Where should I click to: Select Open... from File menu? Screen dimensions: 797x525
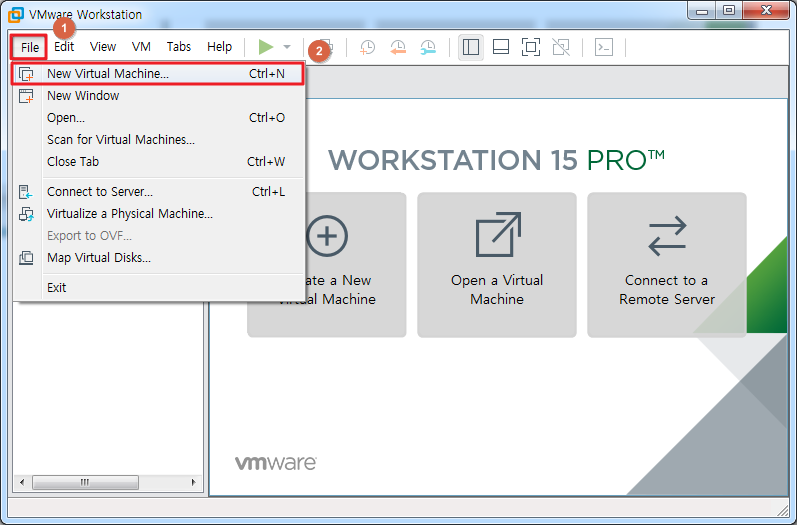[158, 118]
